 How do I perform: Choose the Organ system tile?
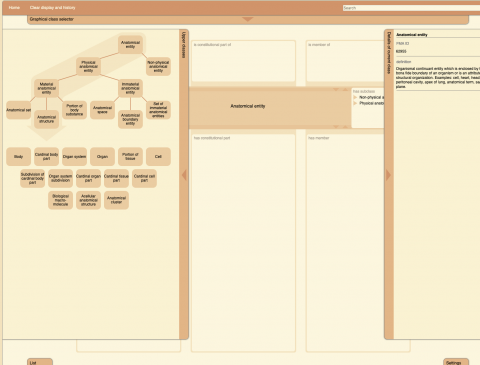pyautogui.click(x=74, y=157)
